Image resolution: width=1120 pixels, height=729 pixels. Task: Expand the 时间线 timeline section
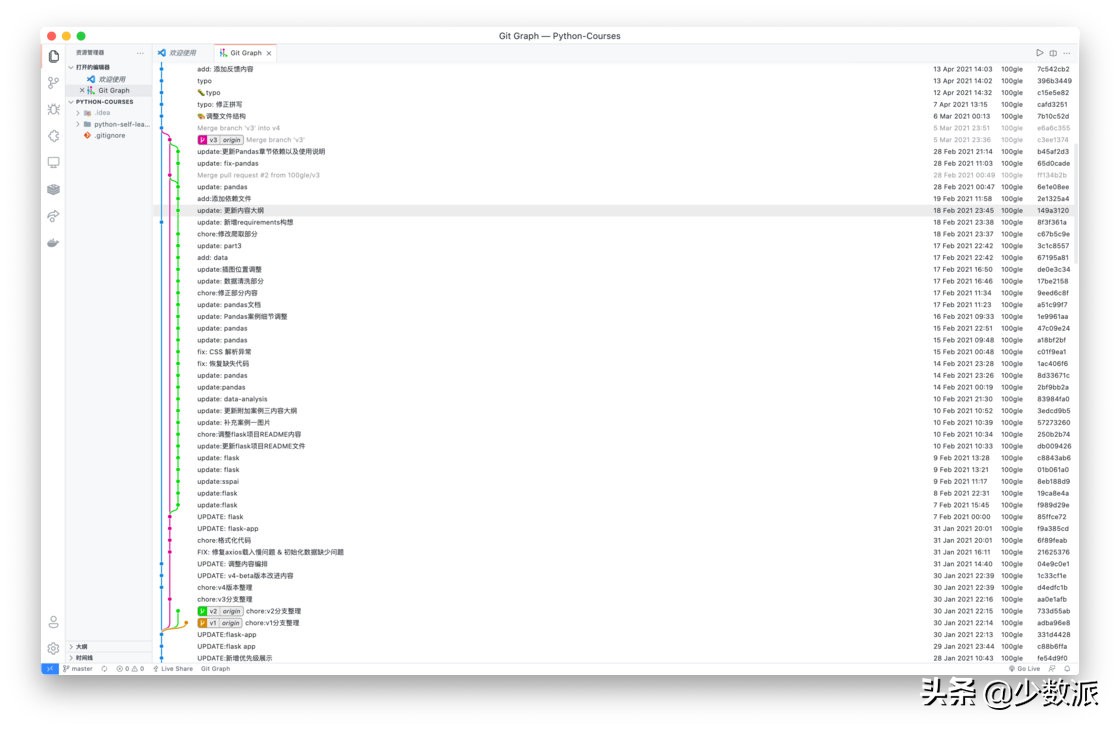(x=84, y=658)
